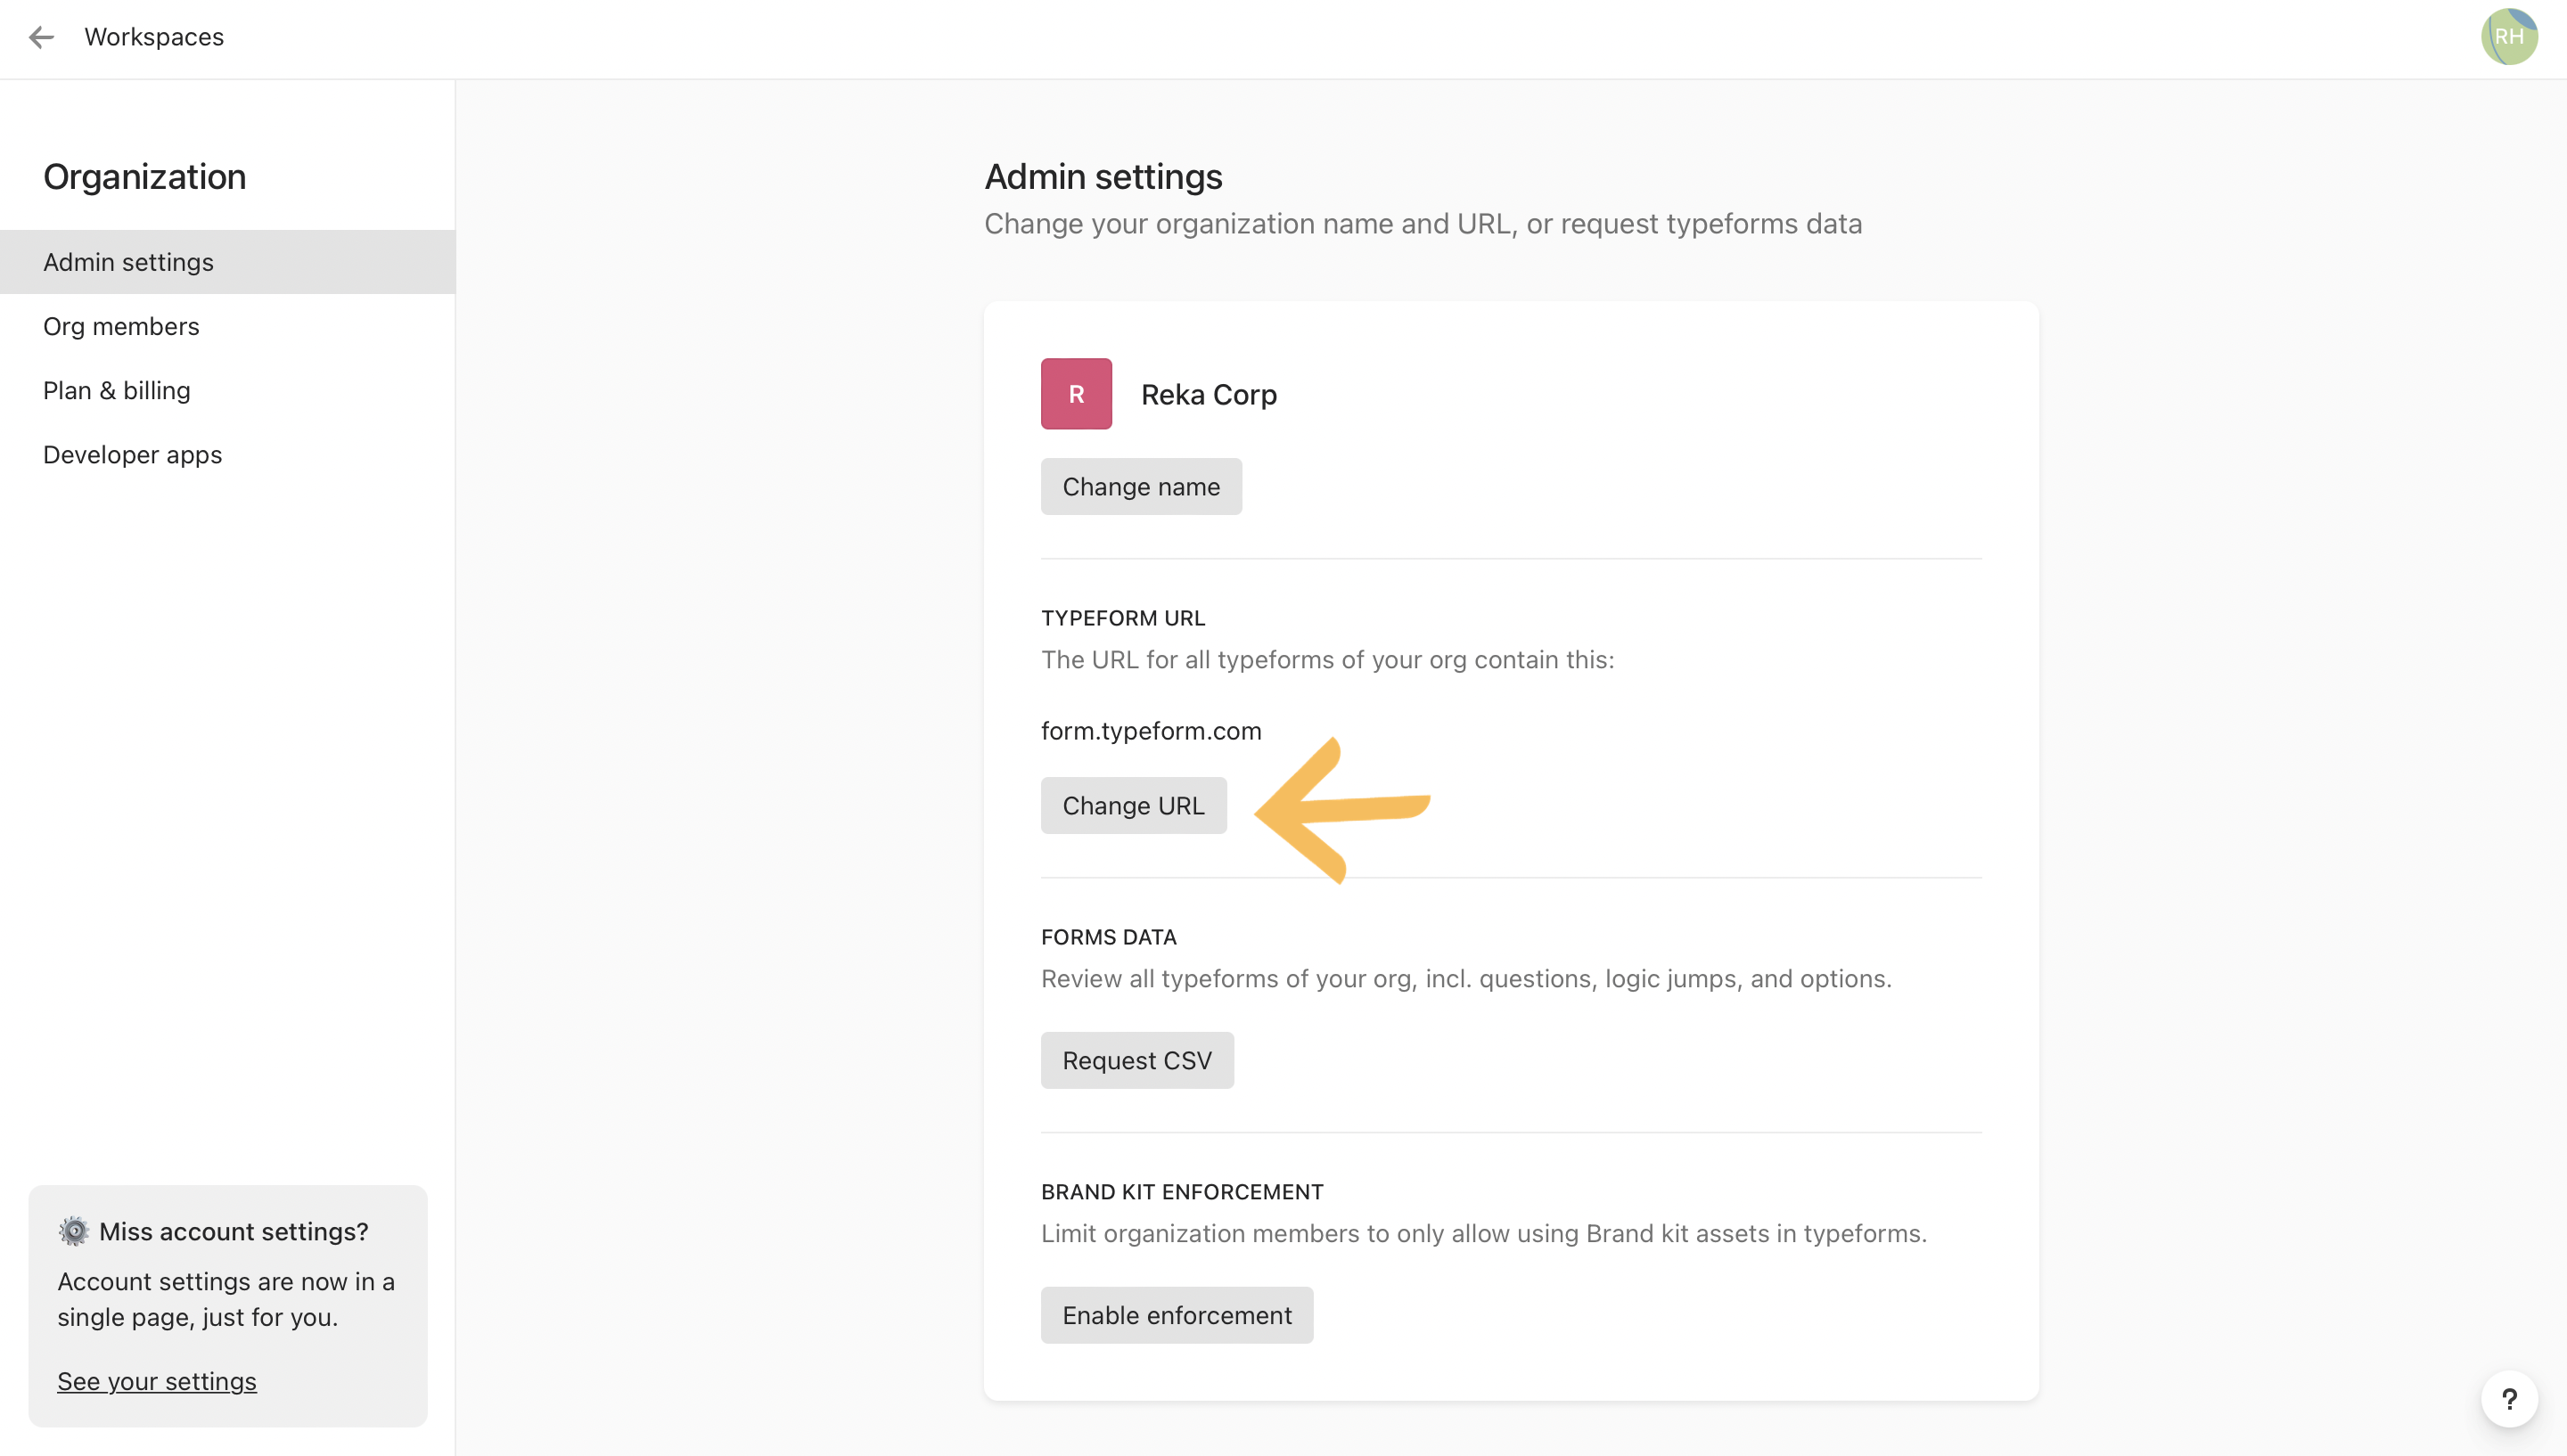Go to Workspaces
2567x1456 pixels.
pyautogui.click(x=154, y=37)
